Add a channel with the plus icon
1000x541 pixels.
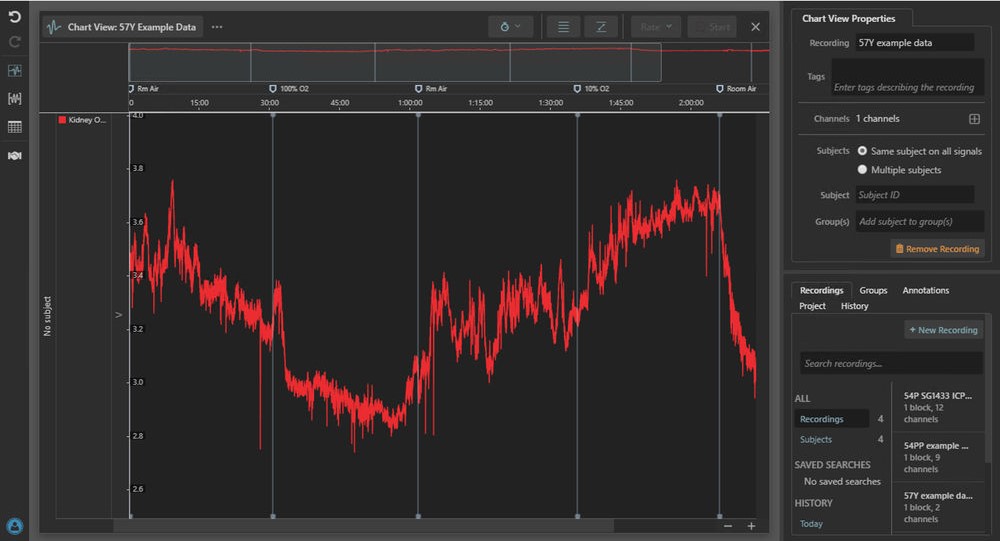(x=974, y=119)
